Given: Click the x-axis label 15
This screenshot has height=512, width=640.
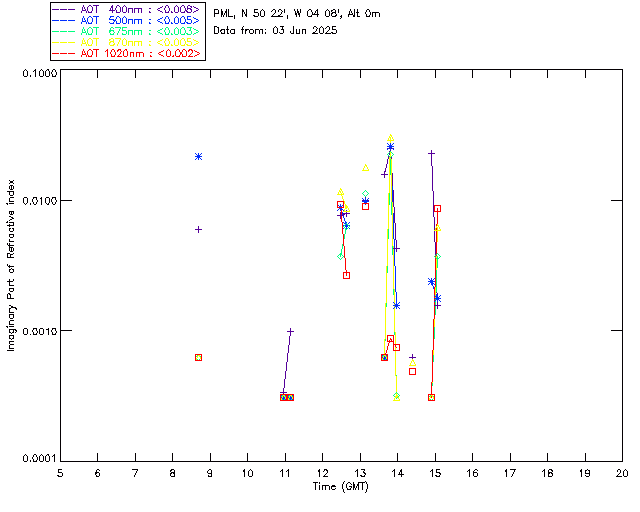Looking at the screenshot, I should [x=435, y=473].
